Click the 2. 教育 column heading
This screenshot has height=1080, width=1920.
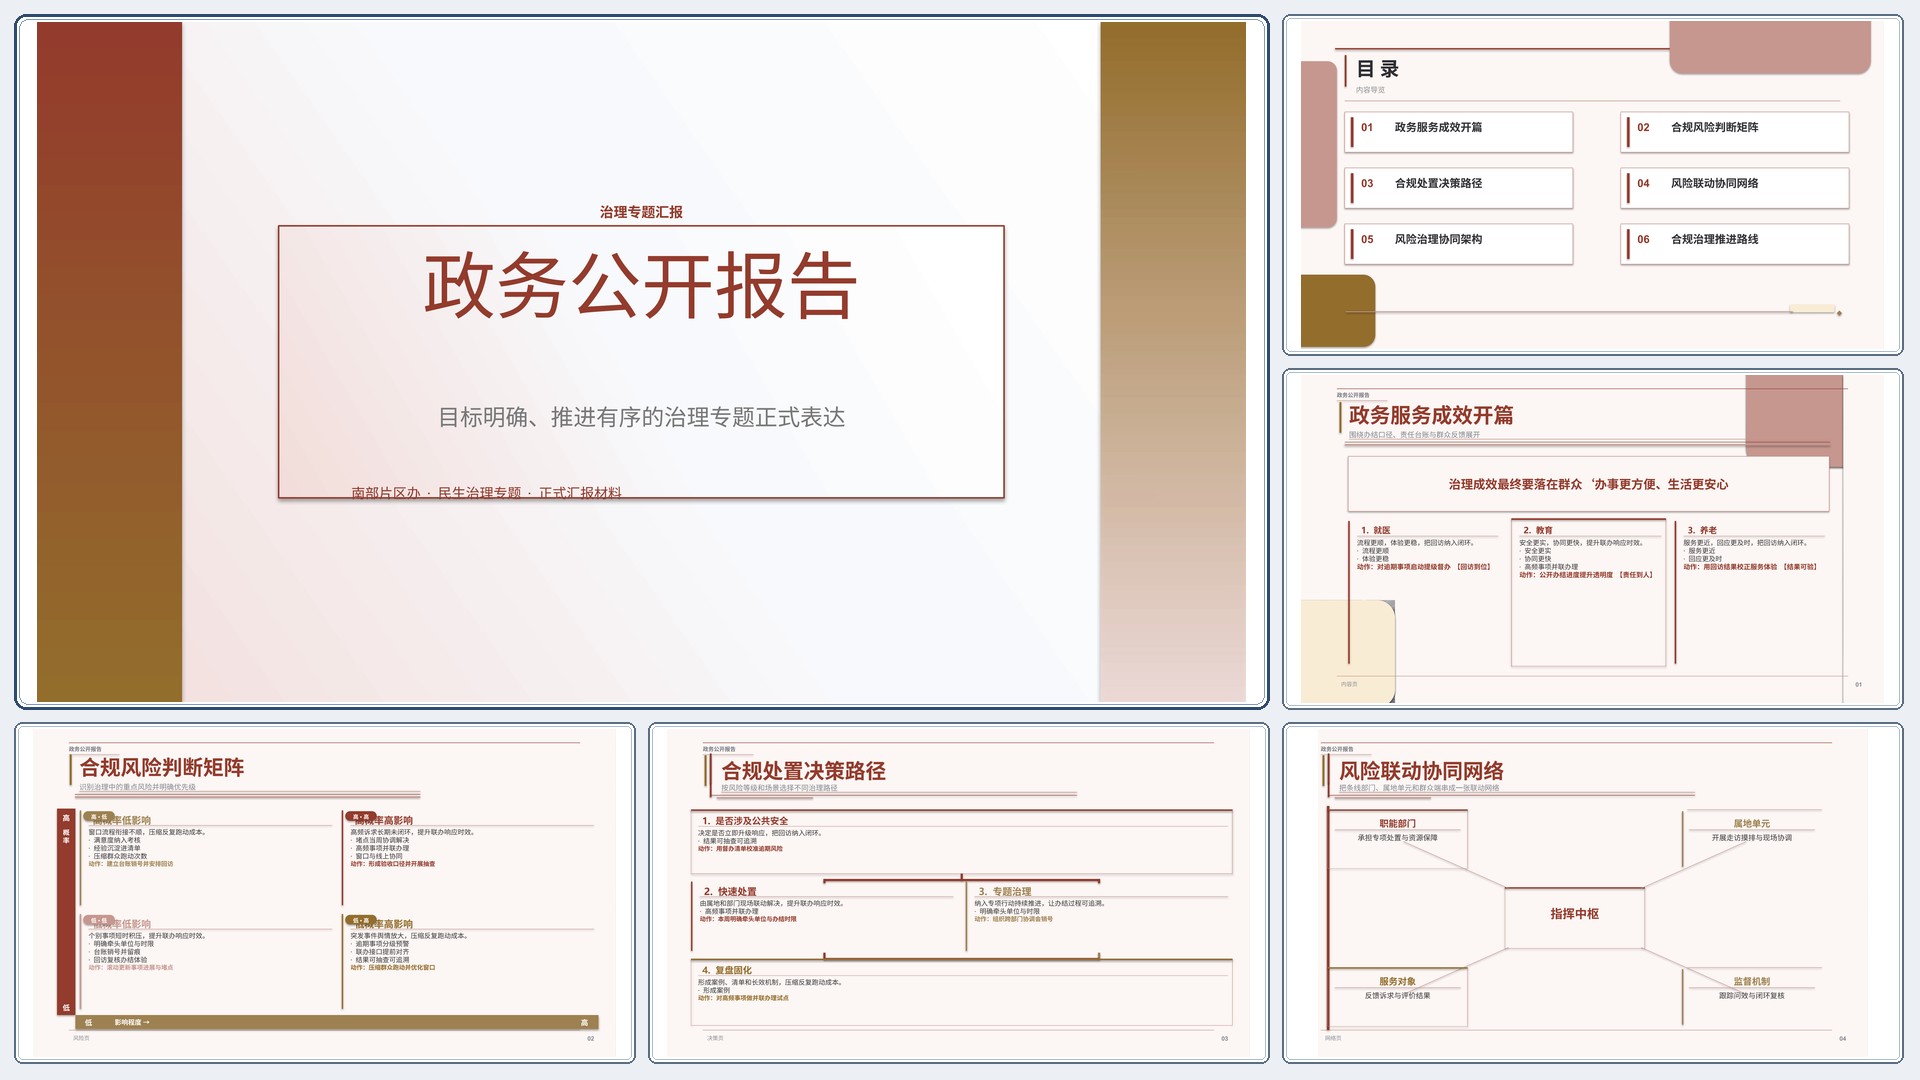1538,530
